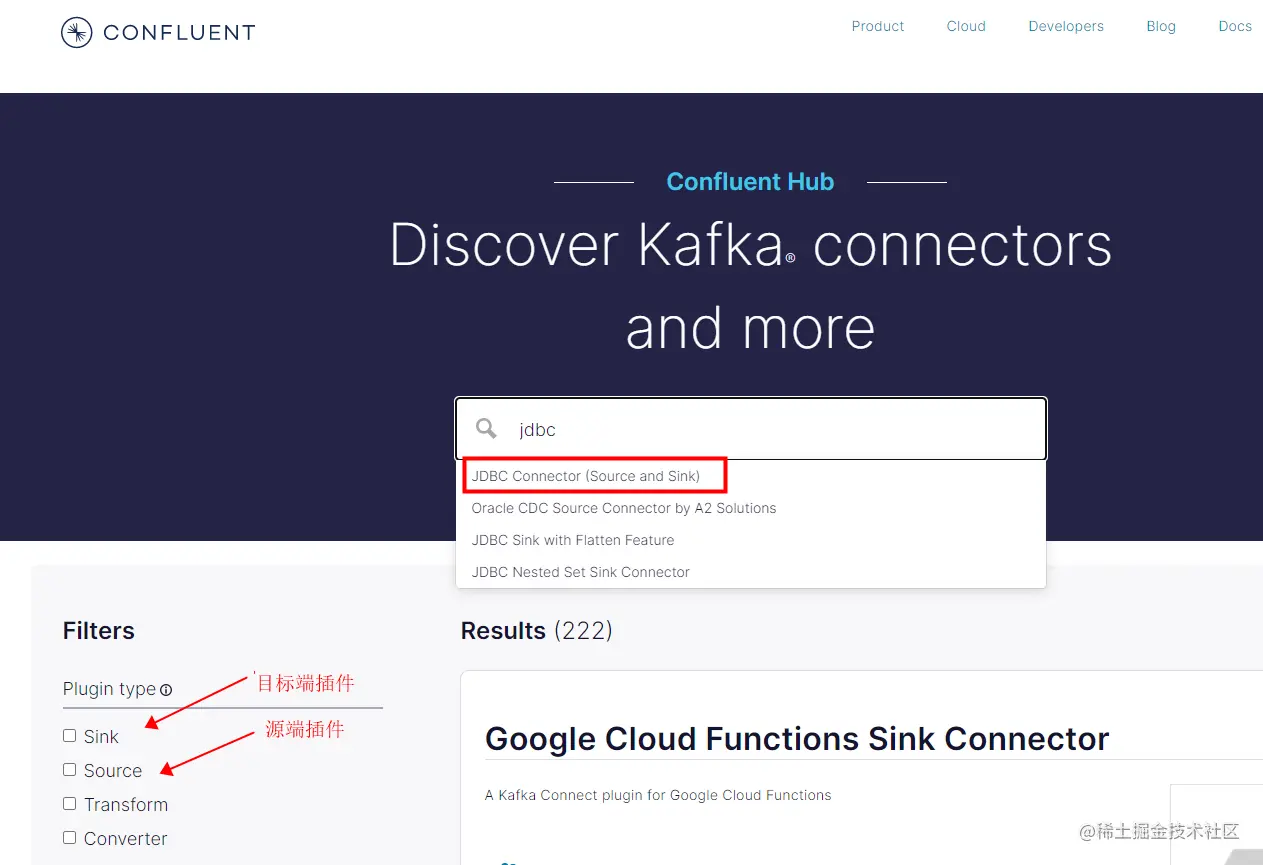Click the search magnifier icon
Screen dimensions: 1263x865
[x=486, y=429]
